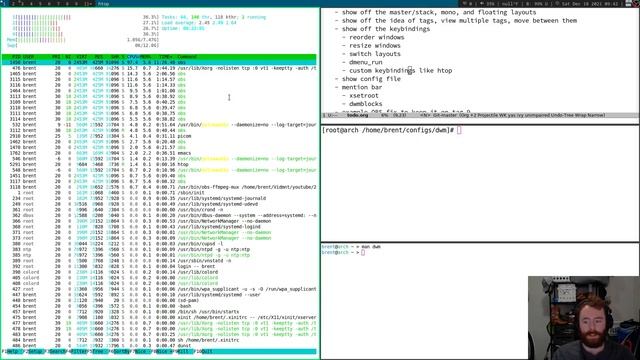
Task: Click the dwm layout symbol in bar
Action: pos(88,3)
